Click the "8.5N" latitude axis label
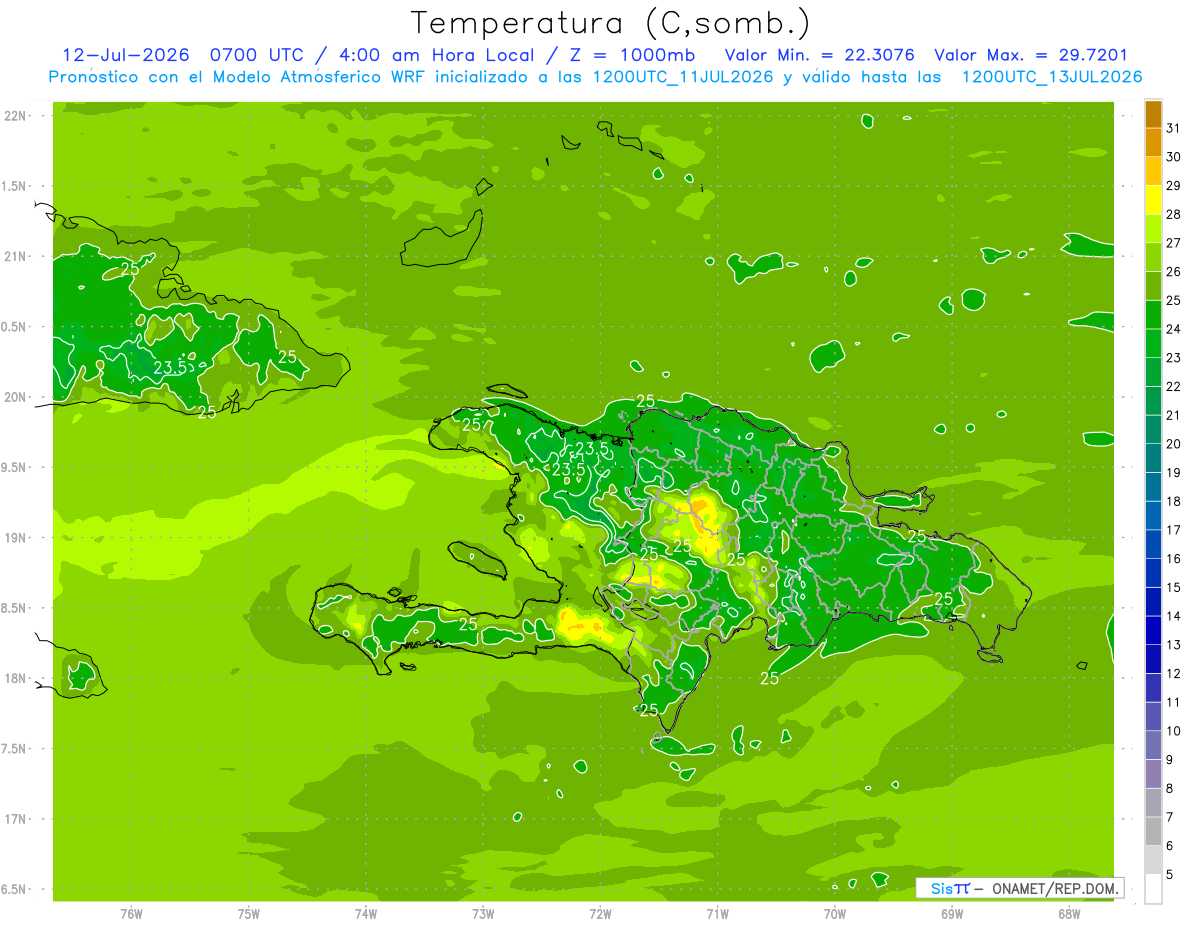1200x927 pixels. pos(14,608)
